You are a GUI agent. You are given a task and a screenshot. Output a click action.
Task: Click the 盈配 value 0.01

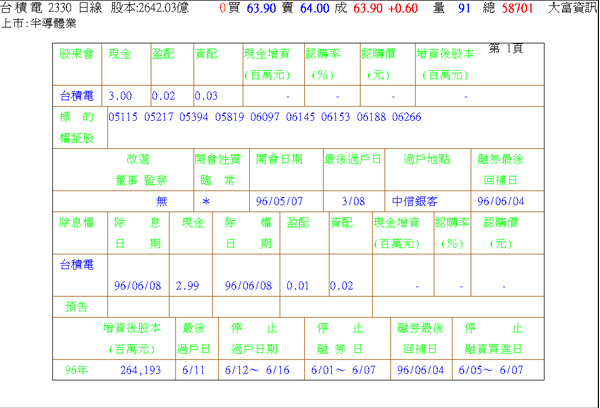pyautogui.click(x=297, y=286)
